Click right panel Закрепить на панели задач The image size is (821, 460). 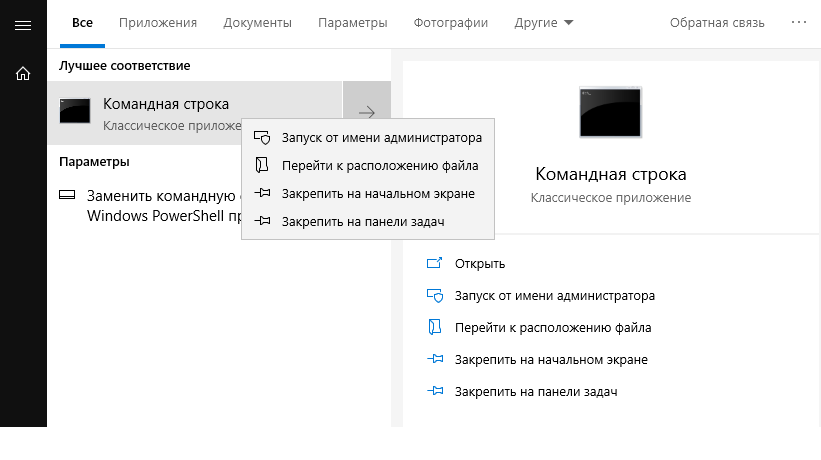tap(536, 392)
